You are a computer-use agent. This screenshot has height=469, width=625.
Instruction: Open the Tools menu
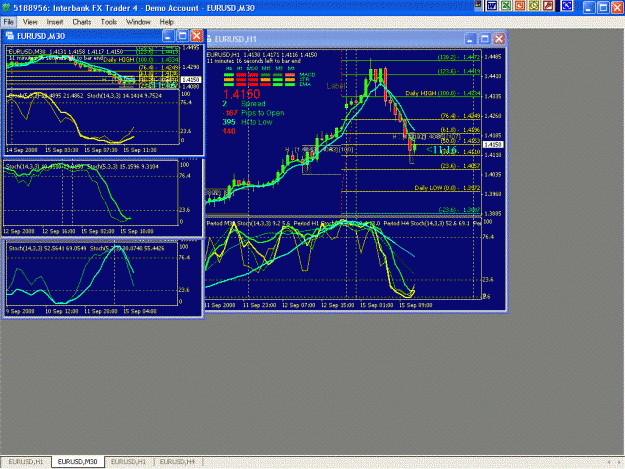(x=108, y=22)
